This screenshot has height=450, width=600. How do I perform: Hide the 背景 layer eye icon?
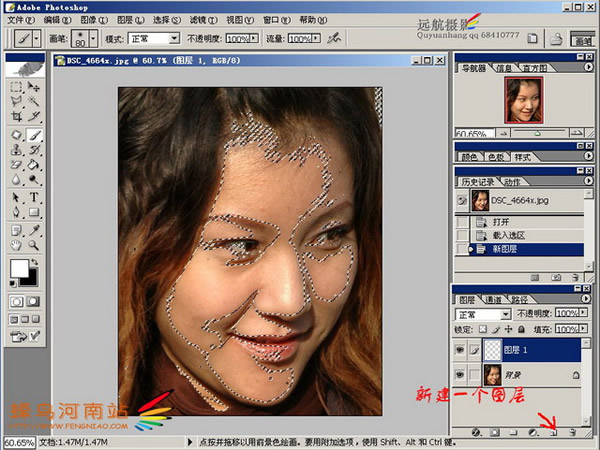tap(460, 374)
